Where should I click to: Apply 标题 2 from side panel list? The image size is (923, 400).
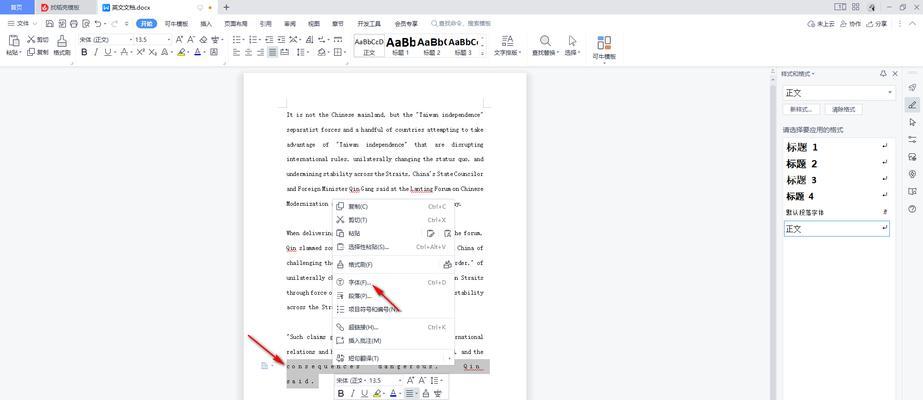tap(836, 164)
